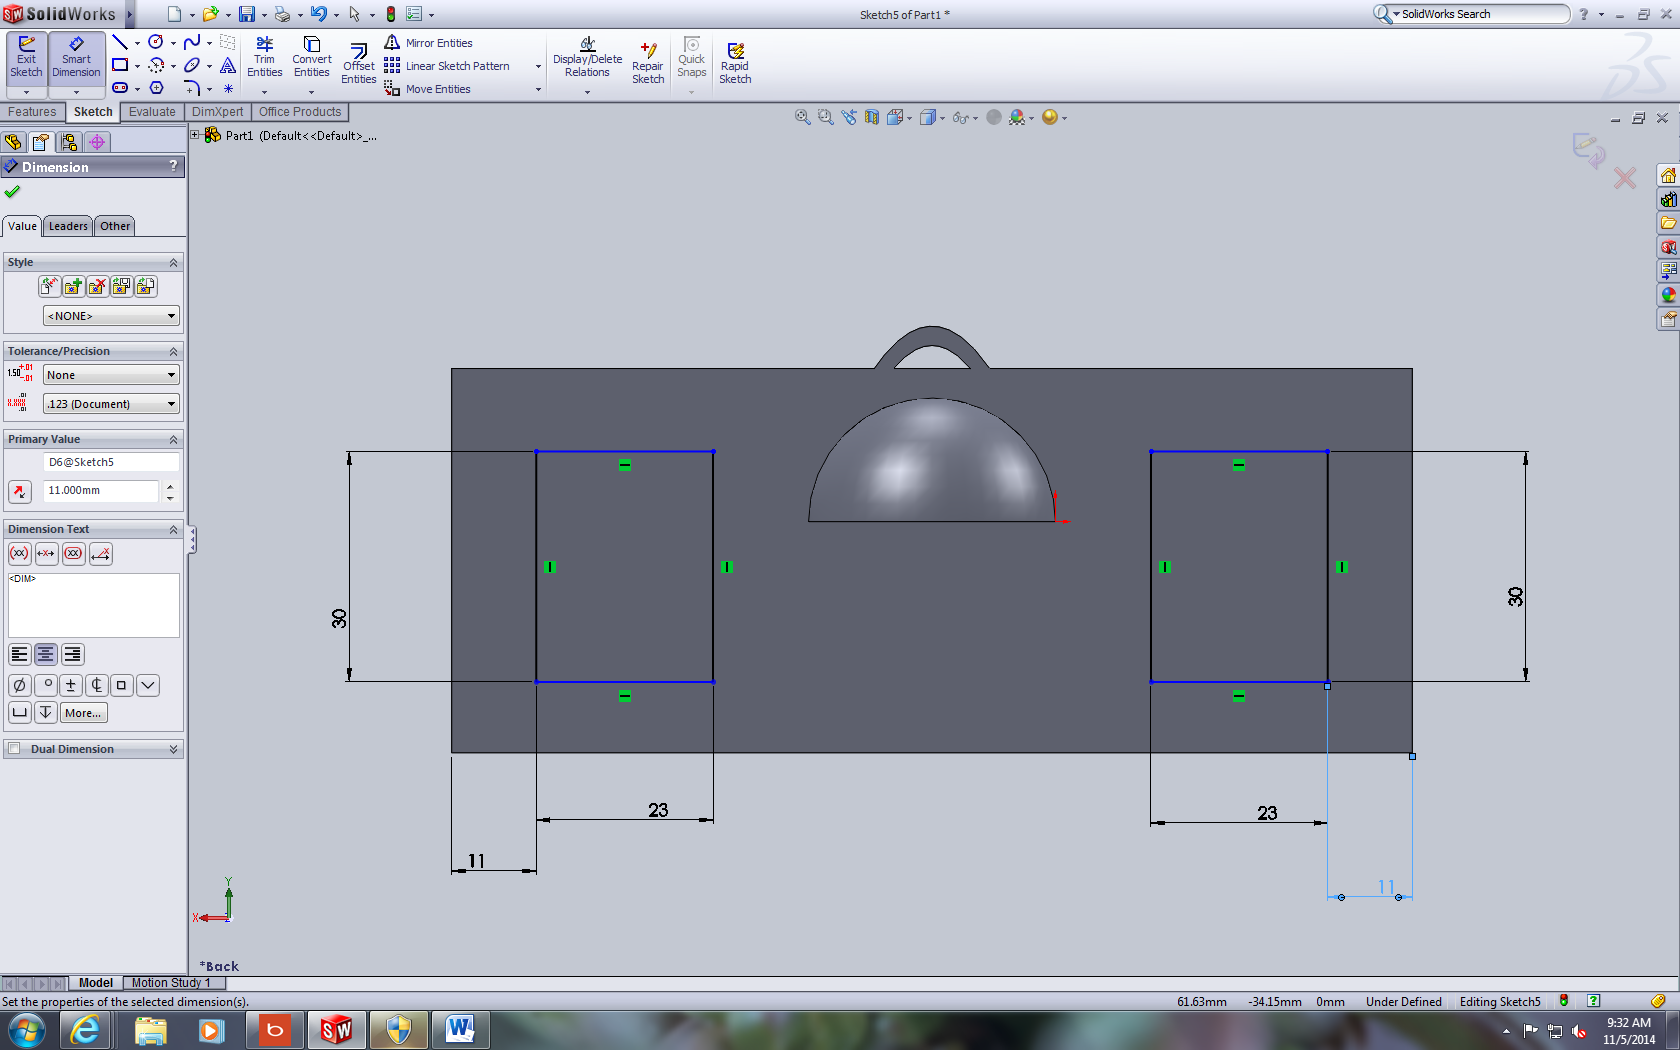Insert the degree symbol into dimension text
The height and width of the screenshot is (1050, 1680).
(45, 685)
